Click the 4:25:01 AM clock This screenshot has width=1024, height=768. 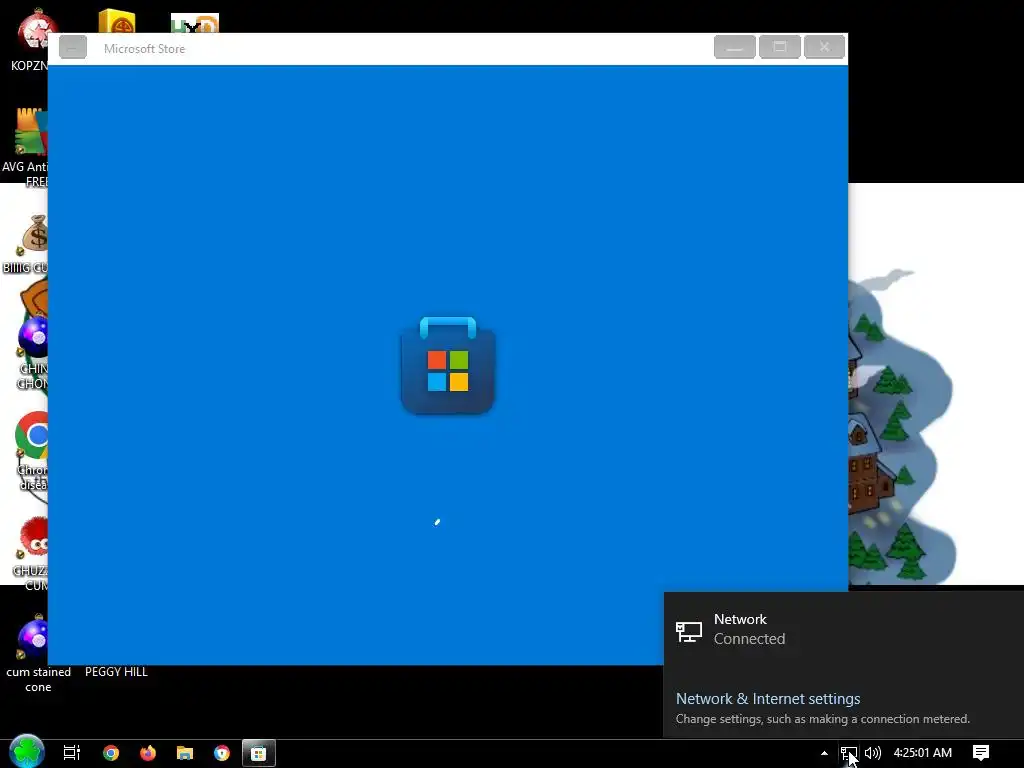point(923,753)
